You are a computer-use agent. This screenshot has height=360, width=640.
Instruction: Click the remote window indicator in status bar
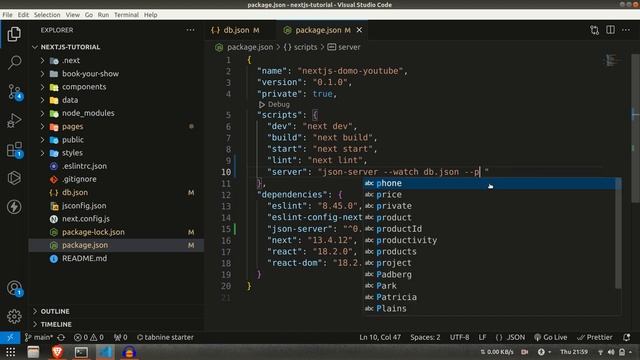click(x=10, y=338)
